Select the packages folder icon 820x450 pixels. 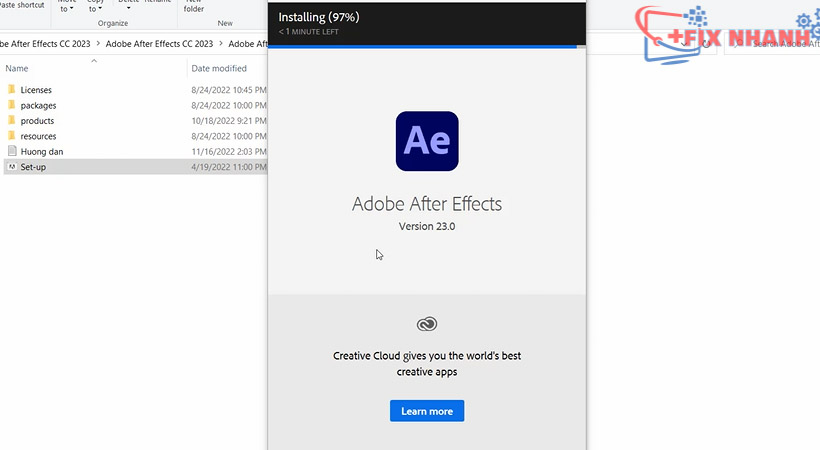[12, 105]
